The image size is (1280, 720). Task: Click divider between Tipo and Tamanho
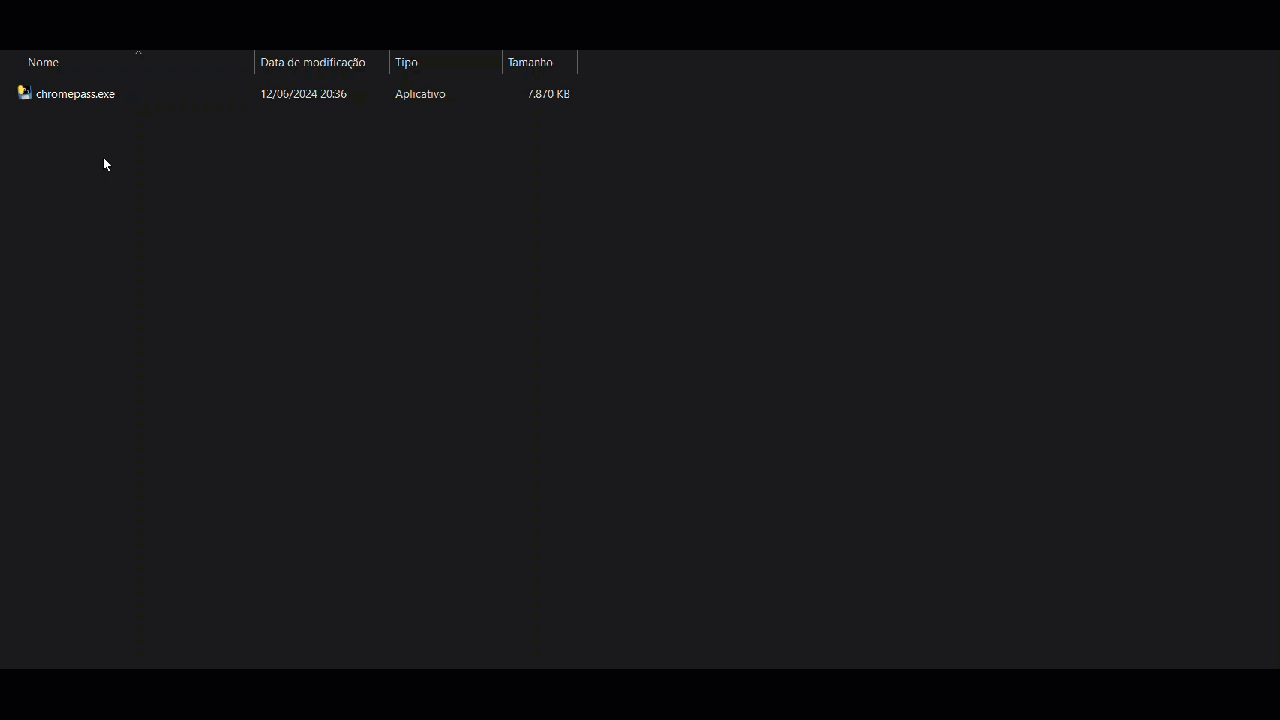502,63
